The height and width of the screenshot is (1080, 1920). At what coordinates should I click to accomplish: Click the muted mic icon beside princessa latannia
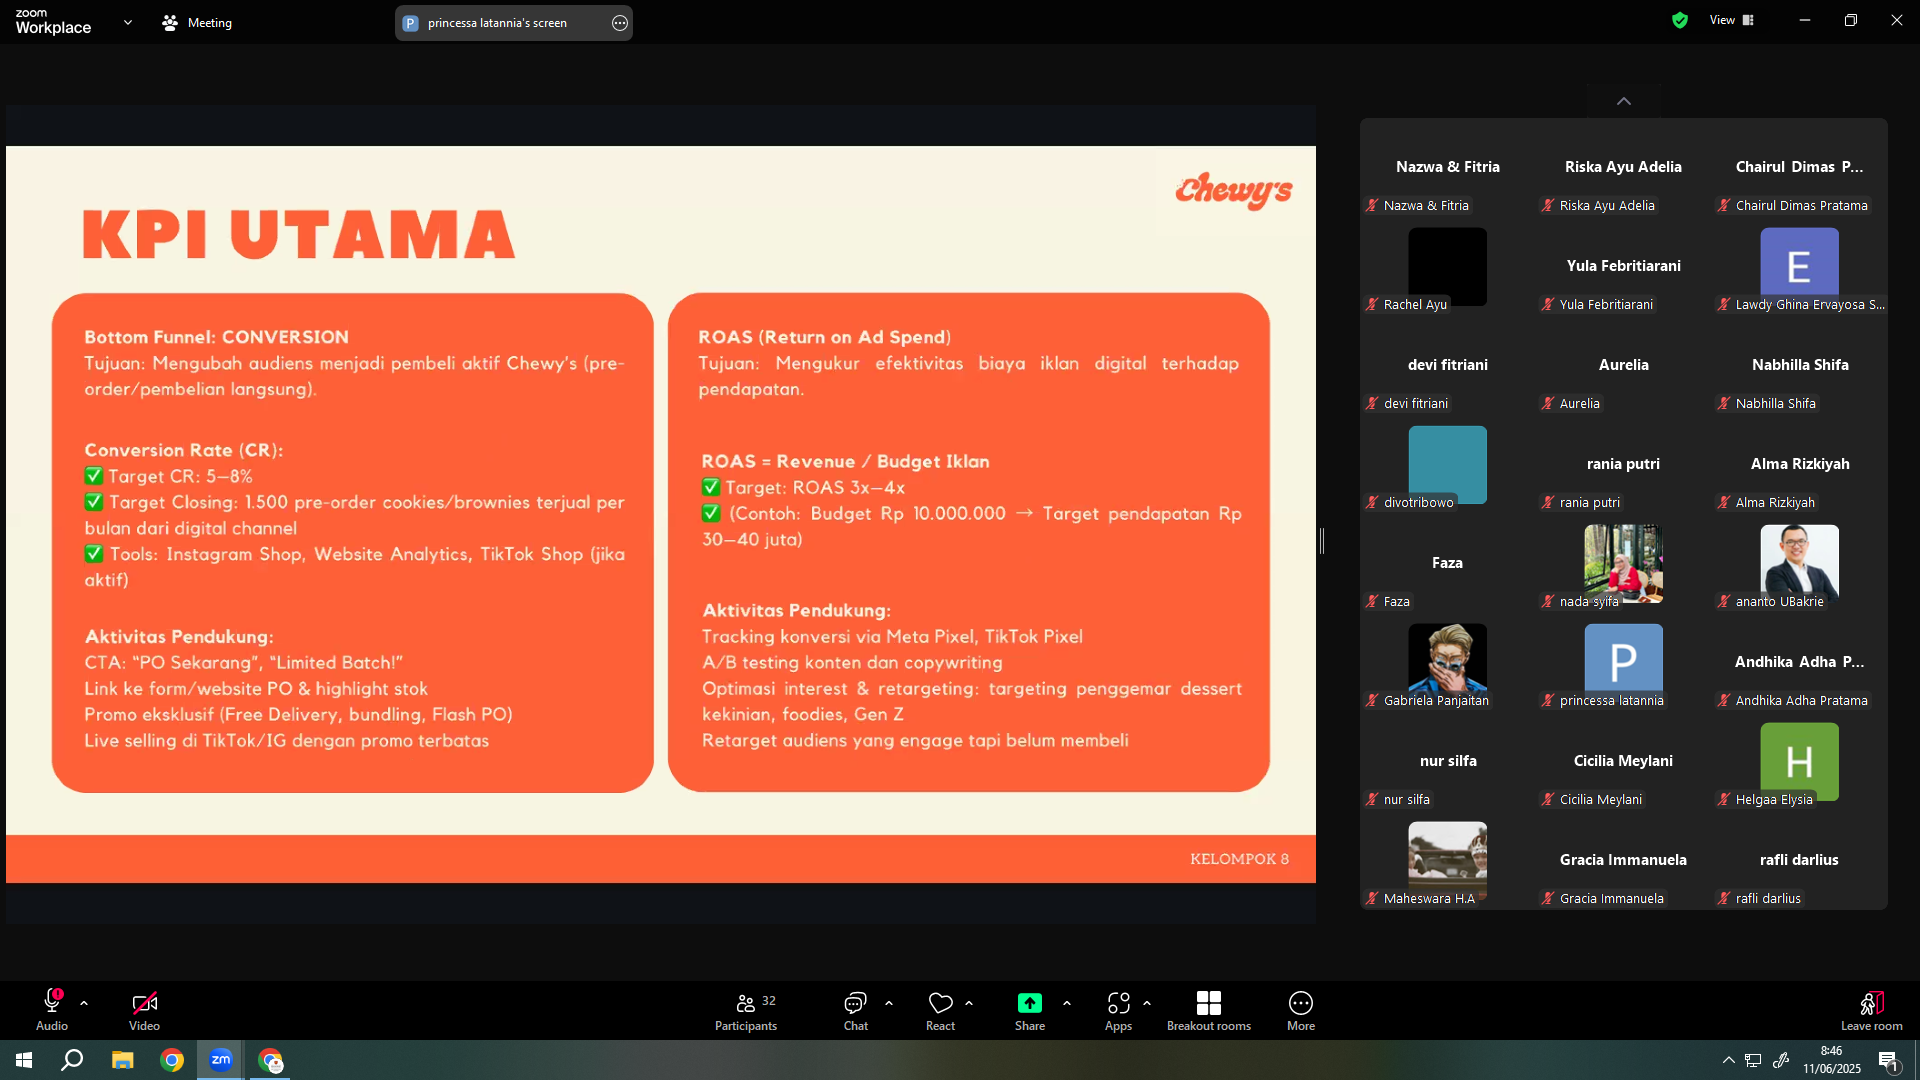pos(1548,700)
